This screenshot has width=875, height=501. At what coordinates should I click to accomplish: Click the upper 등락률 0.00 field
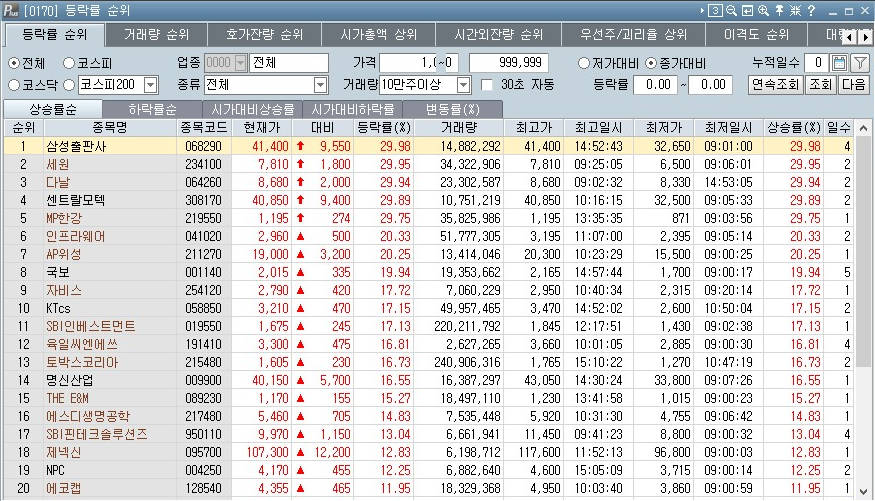[710, 85]
